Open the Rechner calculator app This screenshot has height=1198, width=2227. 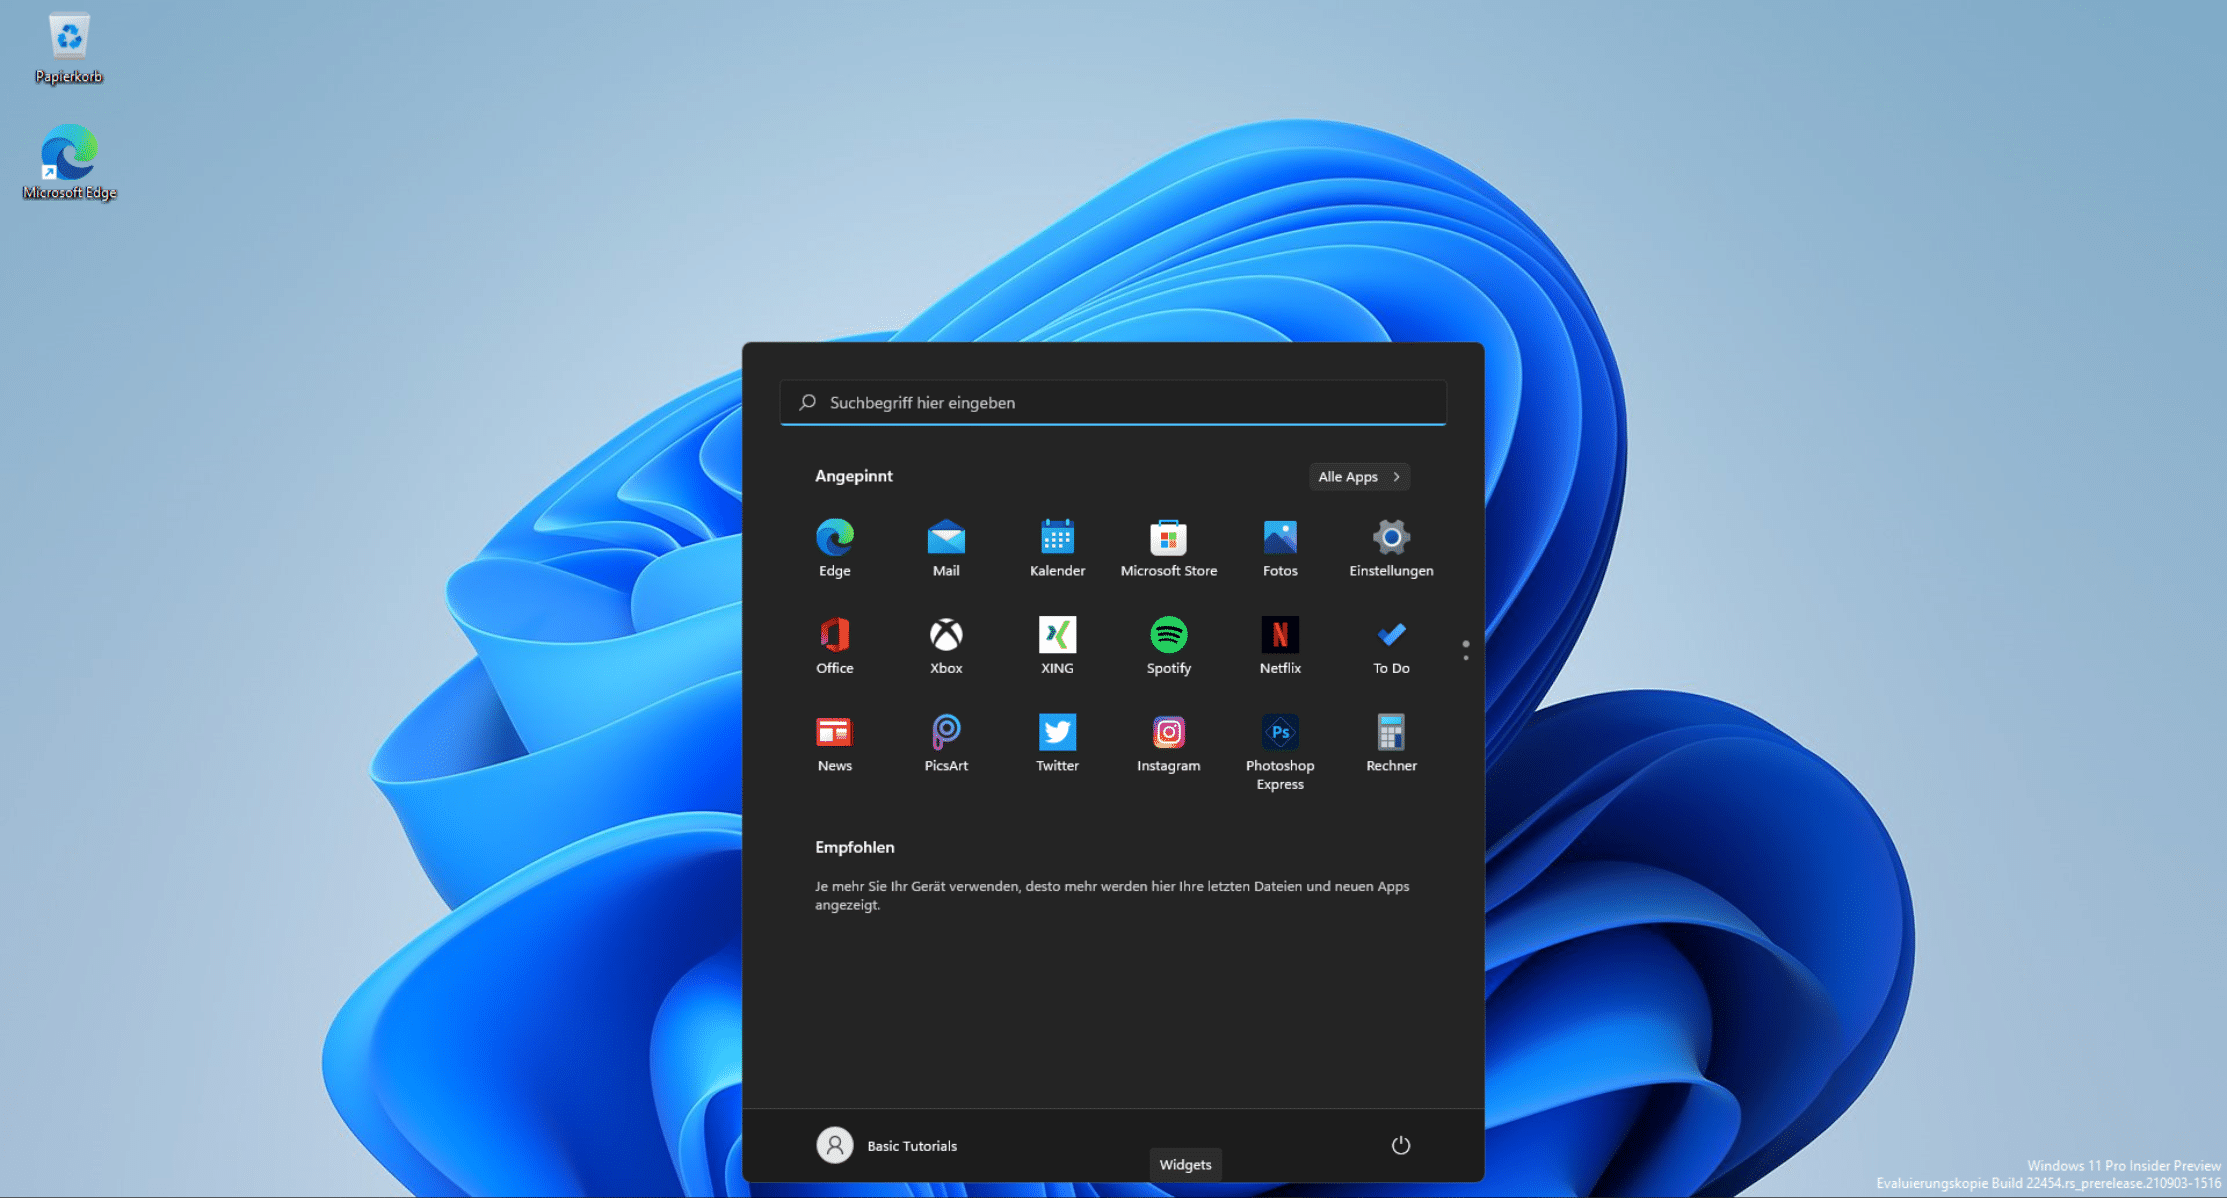(1390, 733)
